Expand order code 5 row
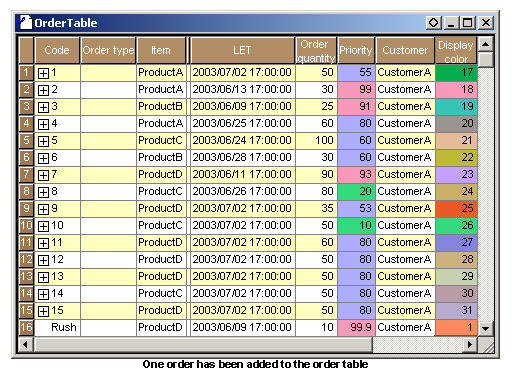 click(x=43, y=141)
